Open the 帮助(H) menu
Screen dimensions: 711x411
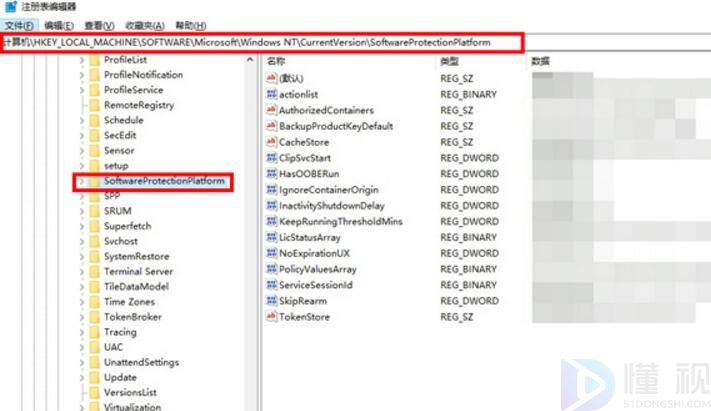coord(190,25)
